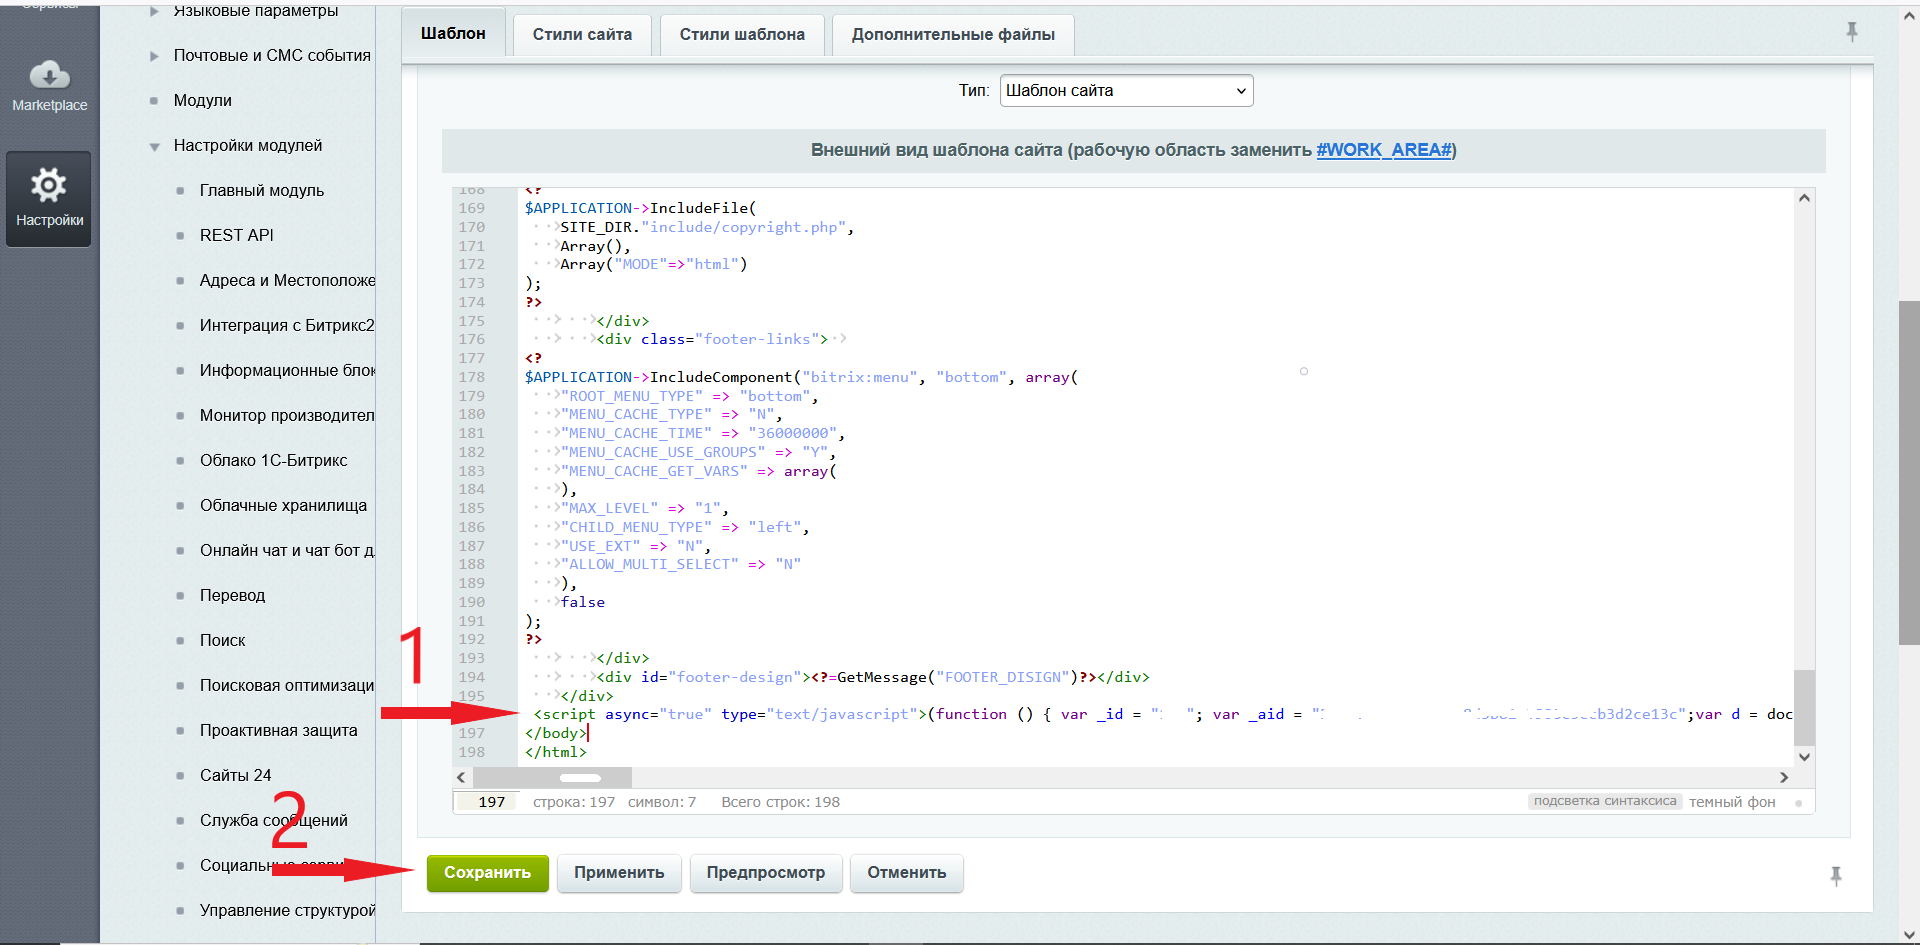Open the Marketplace cloud icon
The image size is (1920, 945).
(49, 75)
